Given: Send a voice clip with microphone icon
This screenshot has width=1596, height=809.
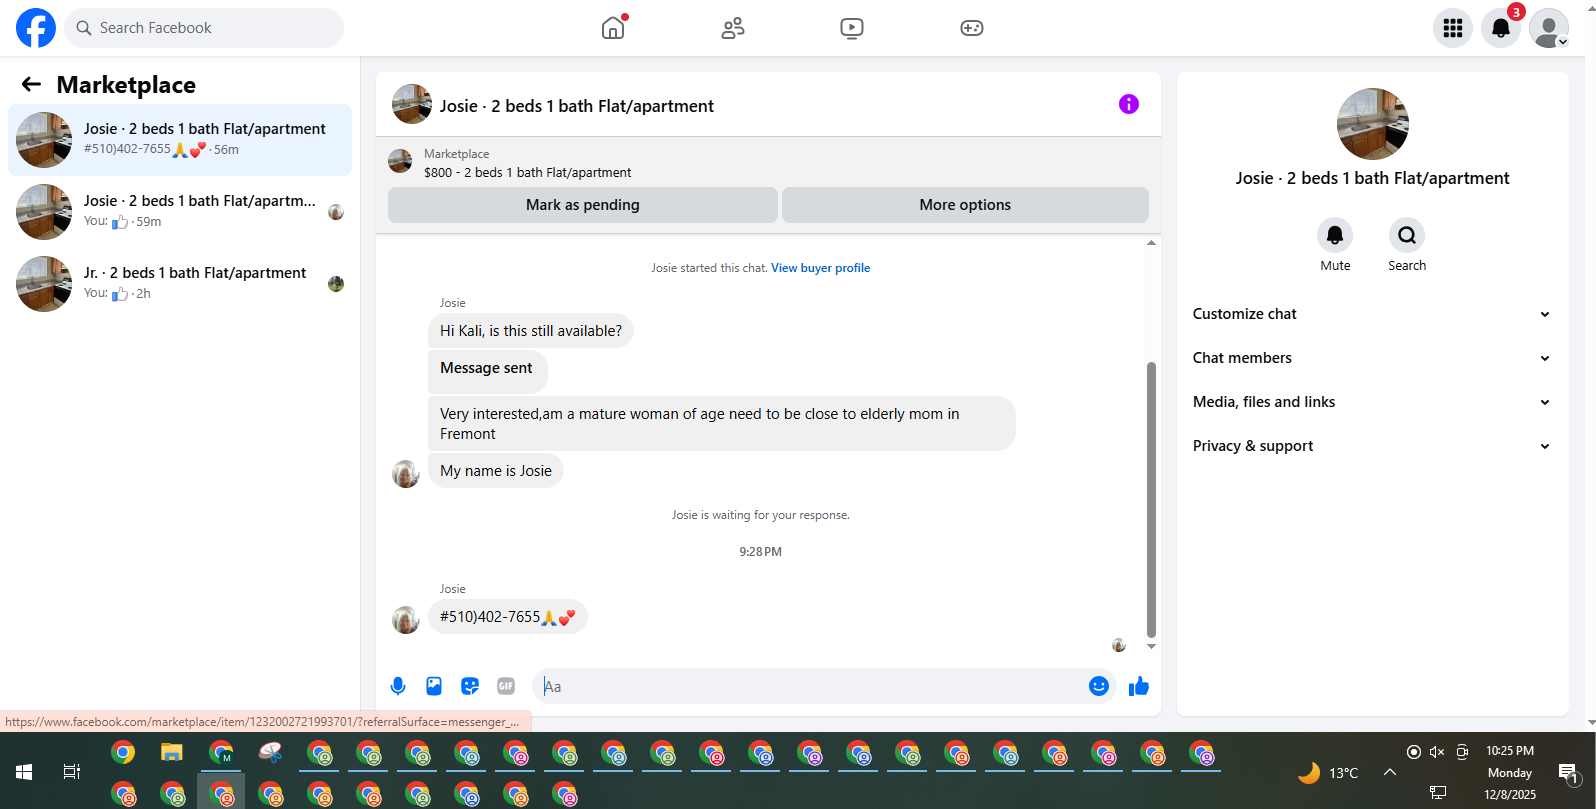Looking at the screenshot, I should coord(398,686).
